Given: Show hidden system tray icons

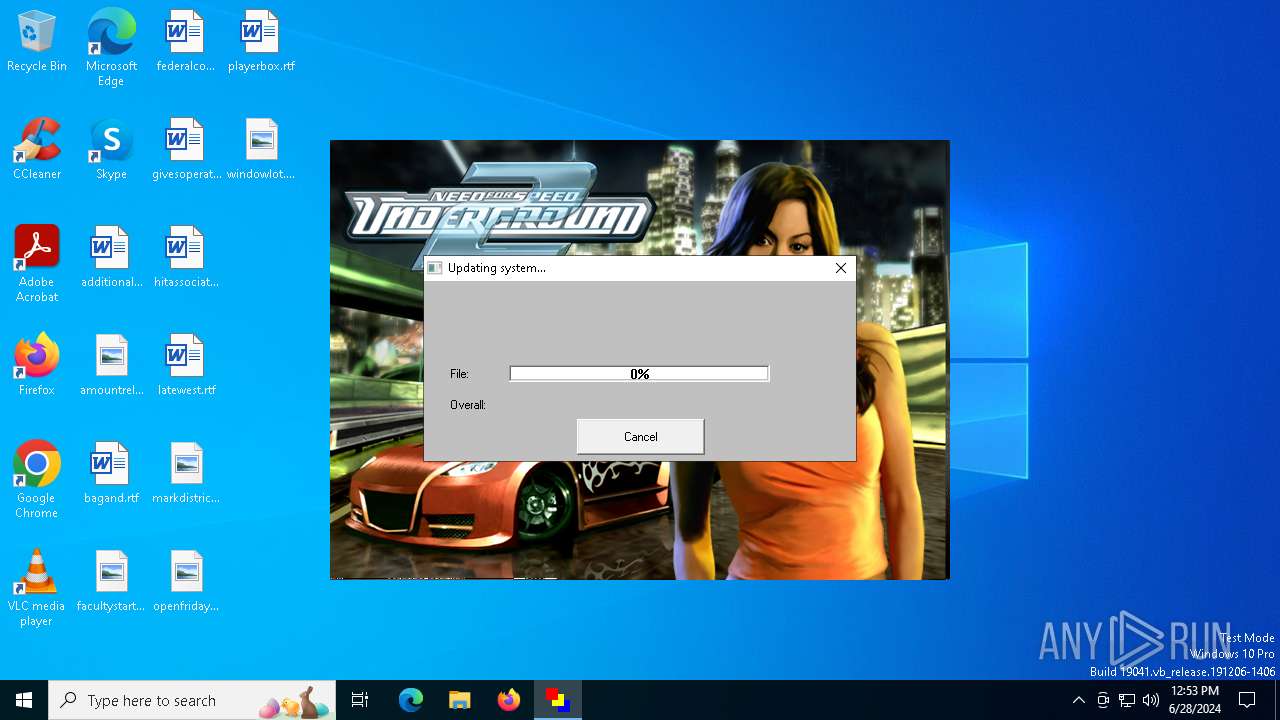Looking at the screenshot, I should click(x=1078, y=700).
